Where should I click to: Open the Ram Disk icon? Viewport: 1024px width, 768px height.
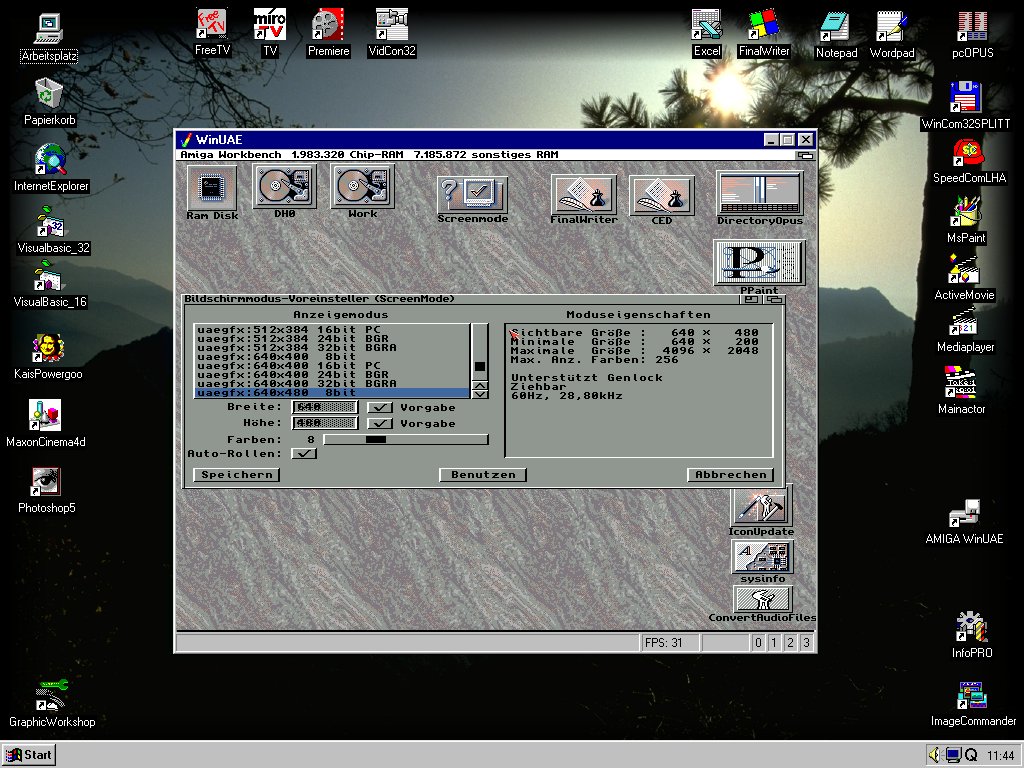click(211, 187)
